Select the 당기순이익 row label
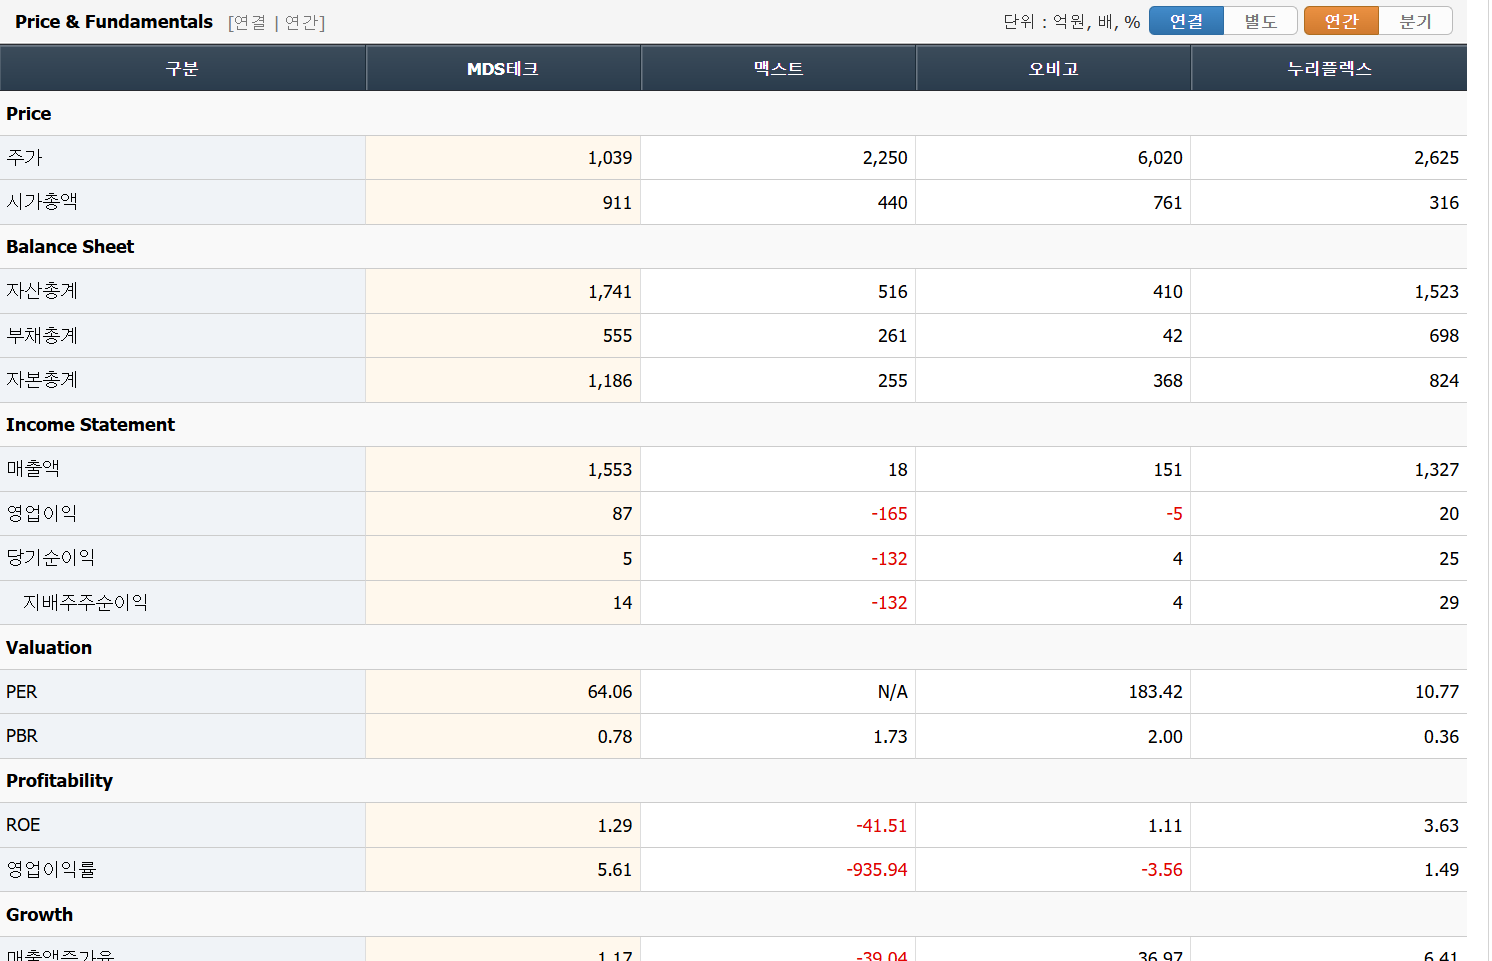1492x961 pixels. (x=51, y=558)
